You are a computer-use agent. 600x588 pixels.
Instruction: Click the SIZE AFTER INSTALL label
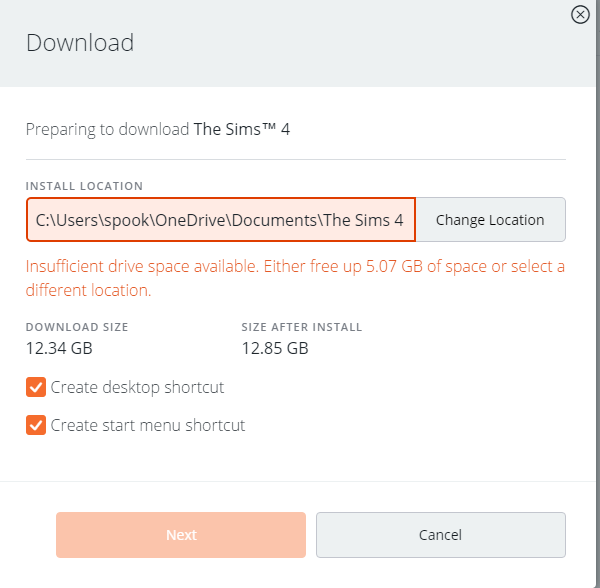(x=302, y=327)
